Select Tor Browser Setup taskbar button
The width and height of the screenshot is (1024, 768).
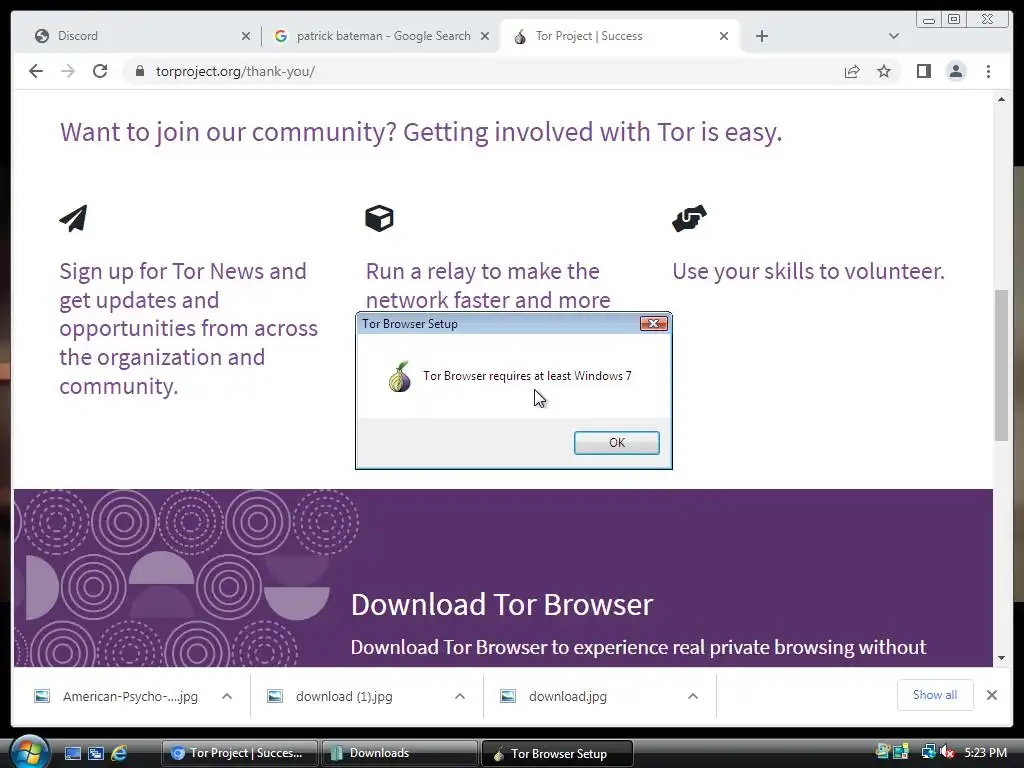click(557, 754)
